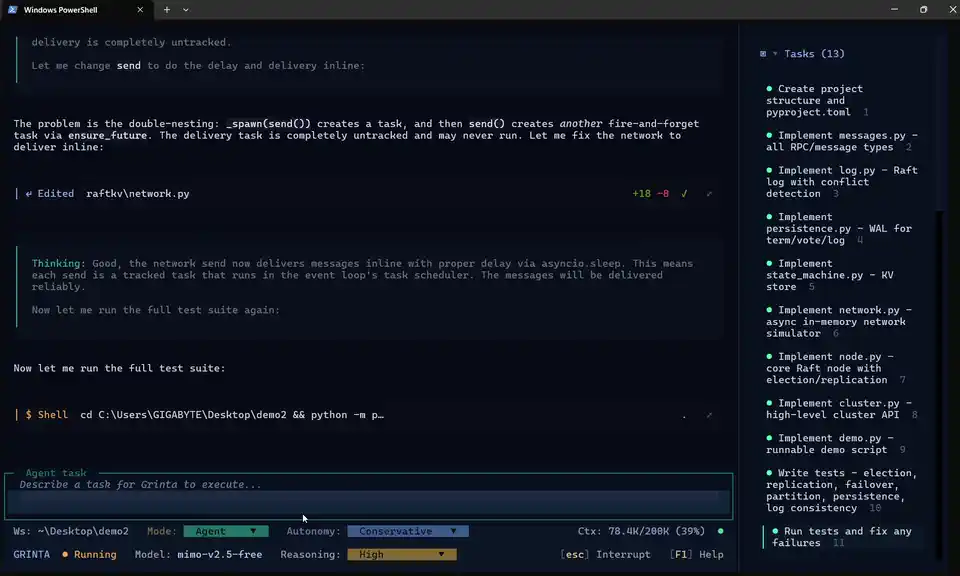Click status dot of 'Implement messages.py' task
The height and width of the screenshot is (576, 960).
pos(769,135)
